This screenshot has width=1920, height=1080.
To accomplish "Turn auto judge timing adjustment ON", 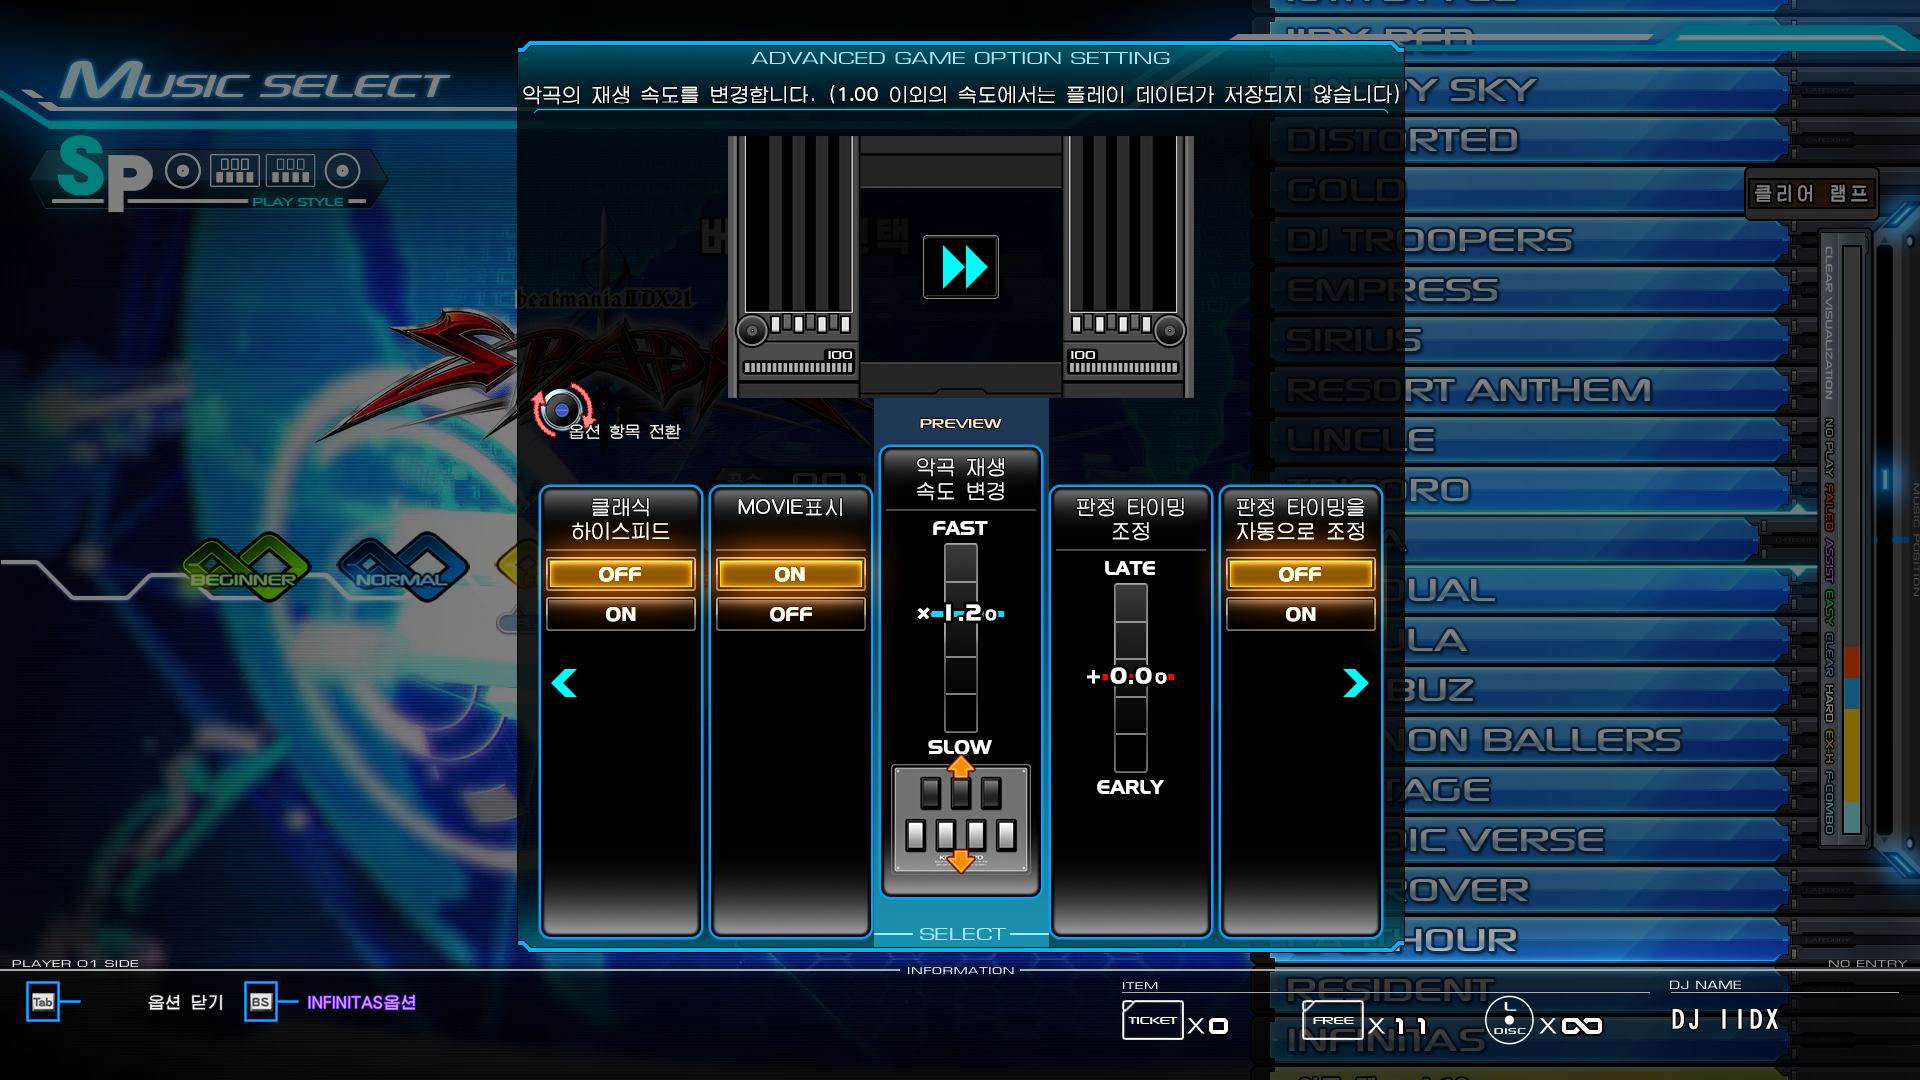I will click(x=1300, y=614).
